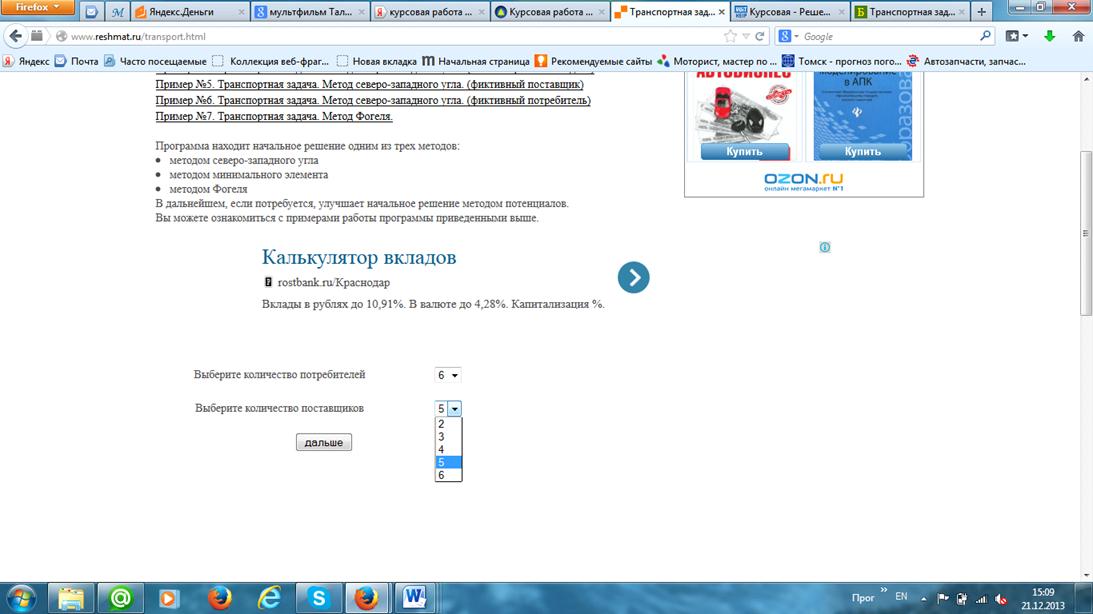This screenshot has height=614, width=1093.
Task: Open the Новая вкладка bookmark
Action: 376,61
